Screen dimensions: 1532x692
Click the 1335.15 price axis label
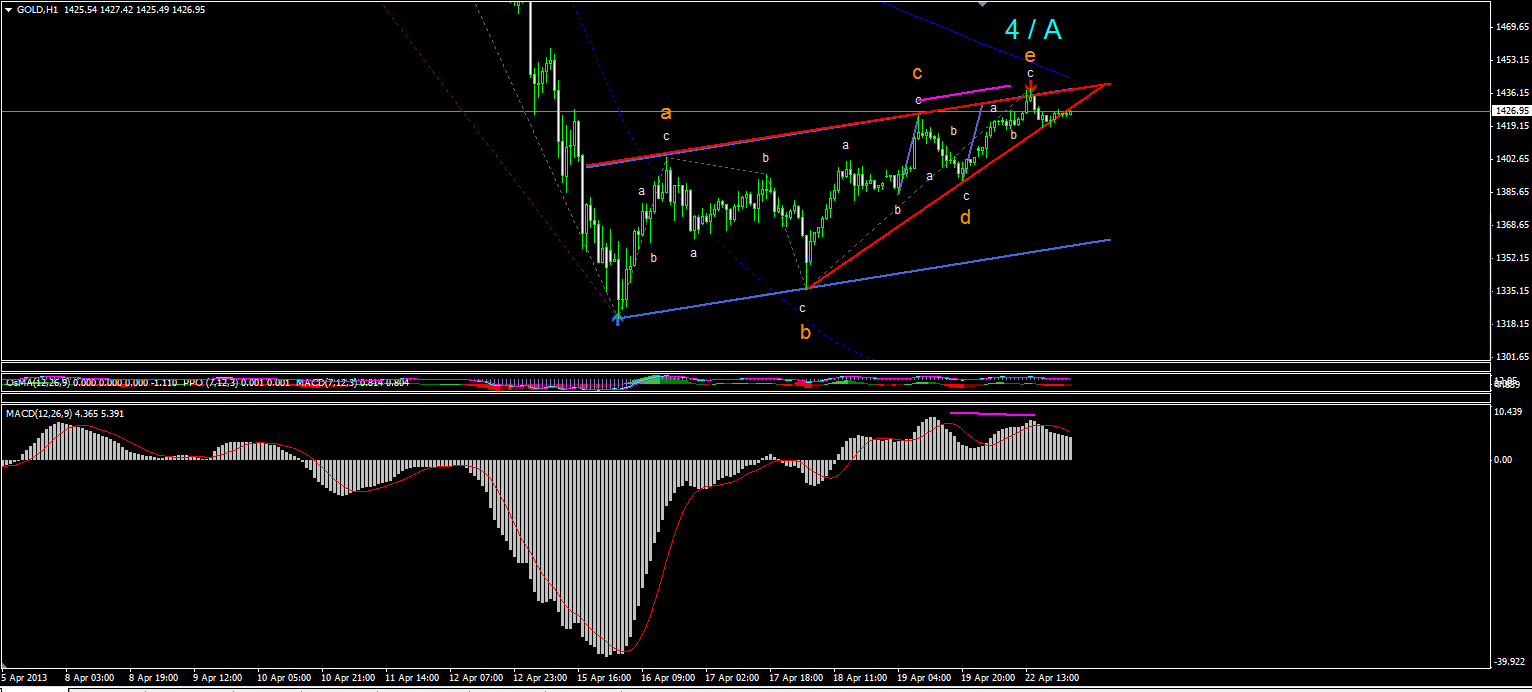[x=1511, y=291]
